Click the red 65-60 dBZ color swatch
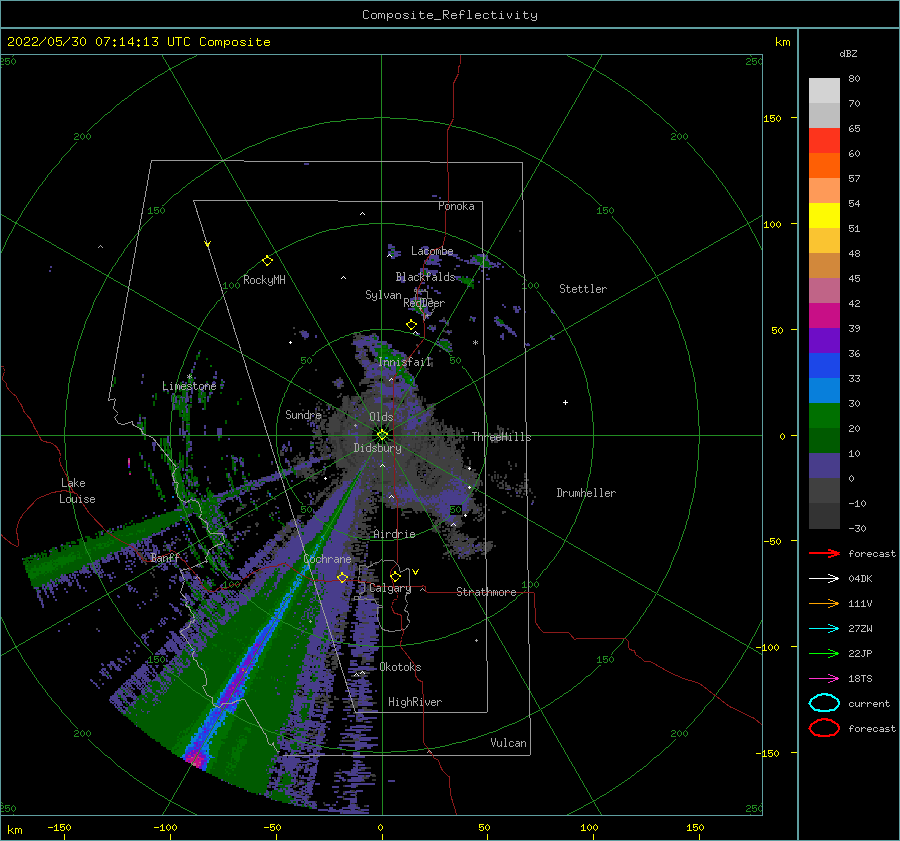 point(824,140)
